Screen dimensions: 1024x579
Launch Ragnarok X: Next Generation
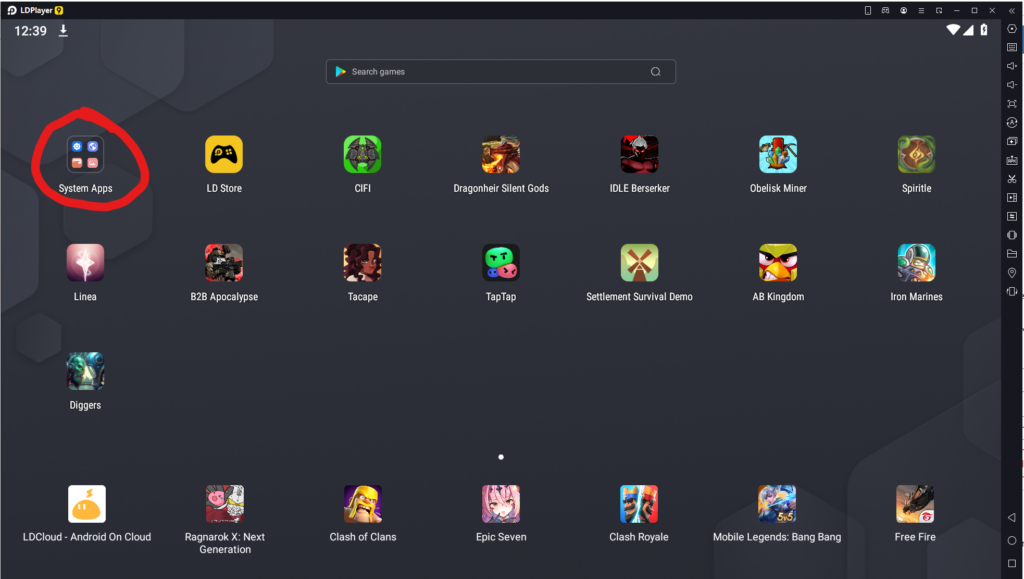[x=225, y=504]
